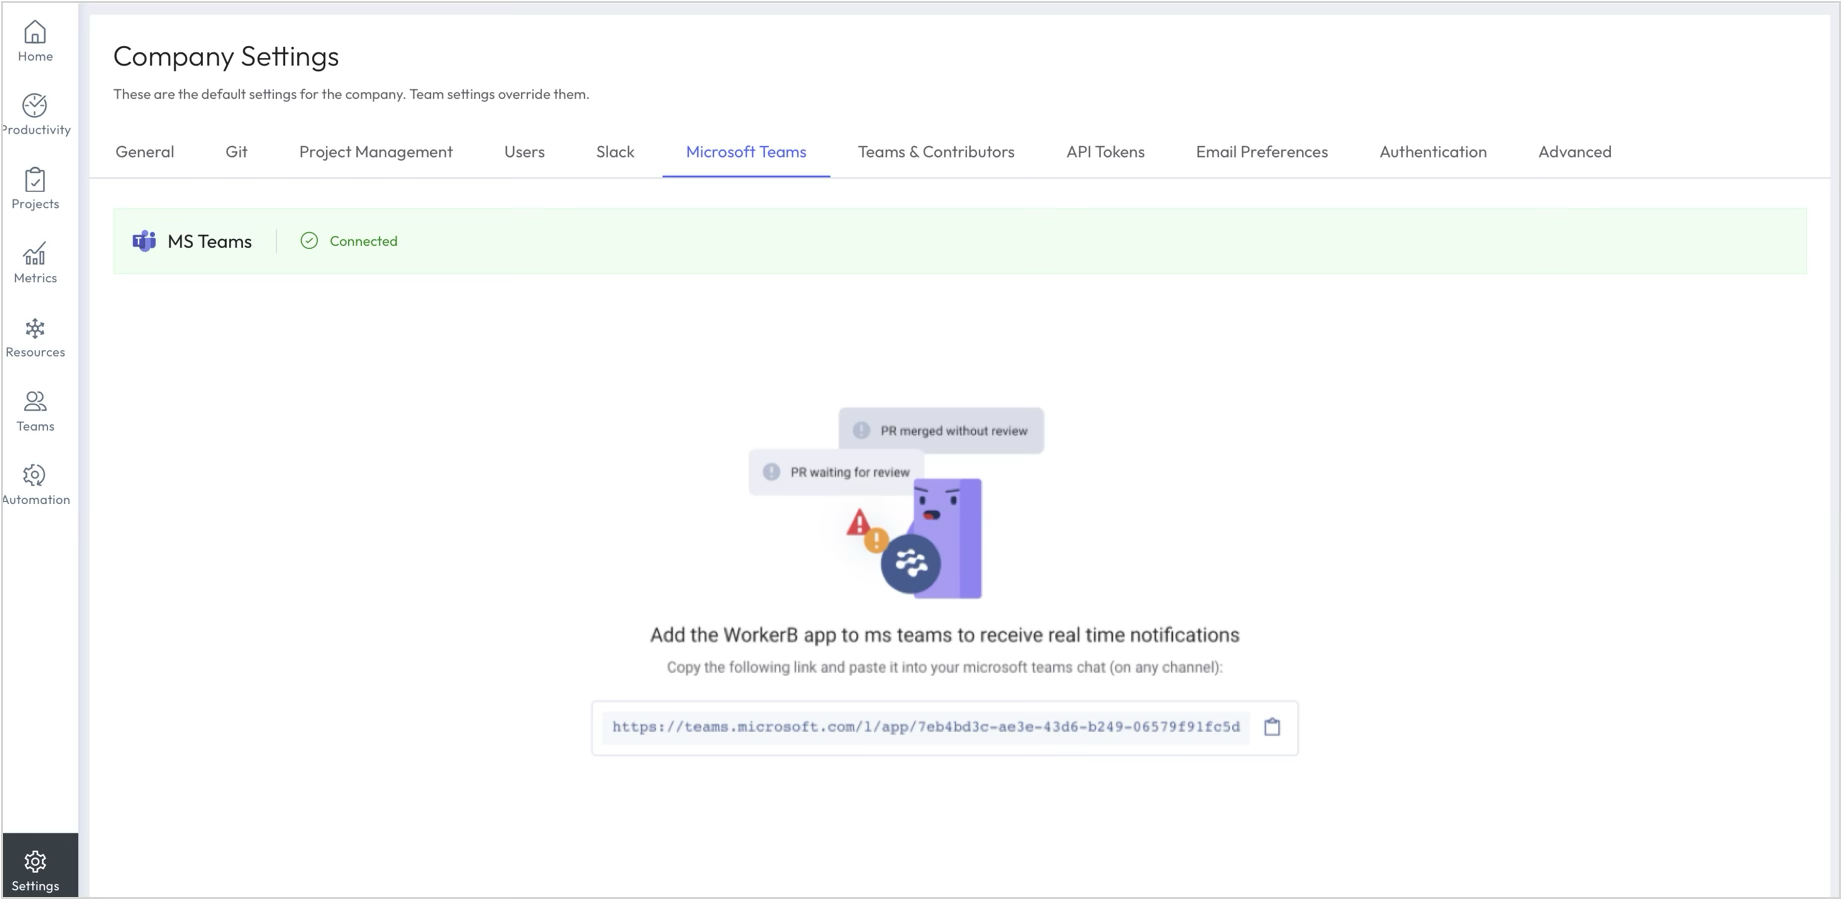
Task: Click the green Connected checkmark icon
Action: click(309, 241)
